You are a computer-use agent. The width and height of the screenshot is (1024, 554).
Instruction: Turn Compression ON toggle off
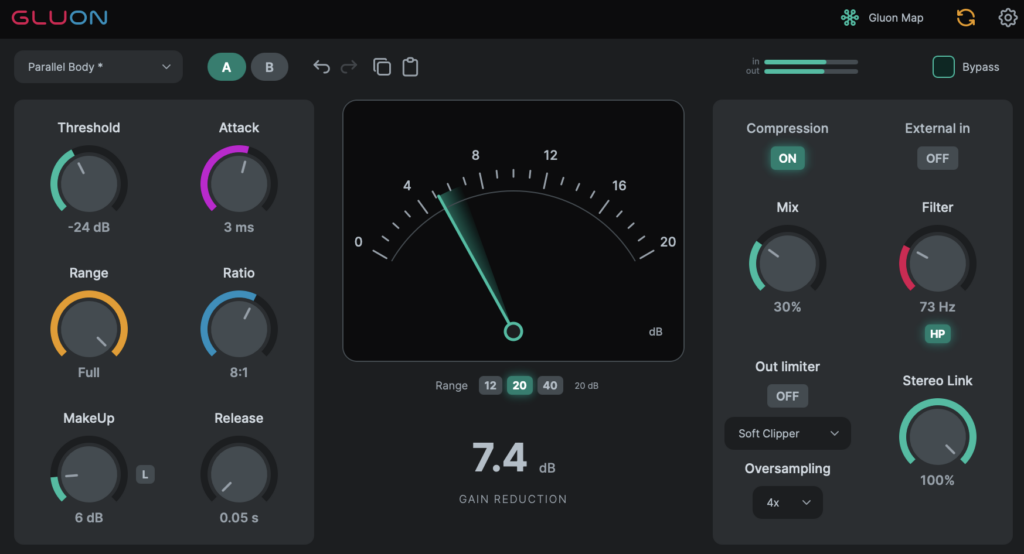787,158
